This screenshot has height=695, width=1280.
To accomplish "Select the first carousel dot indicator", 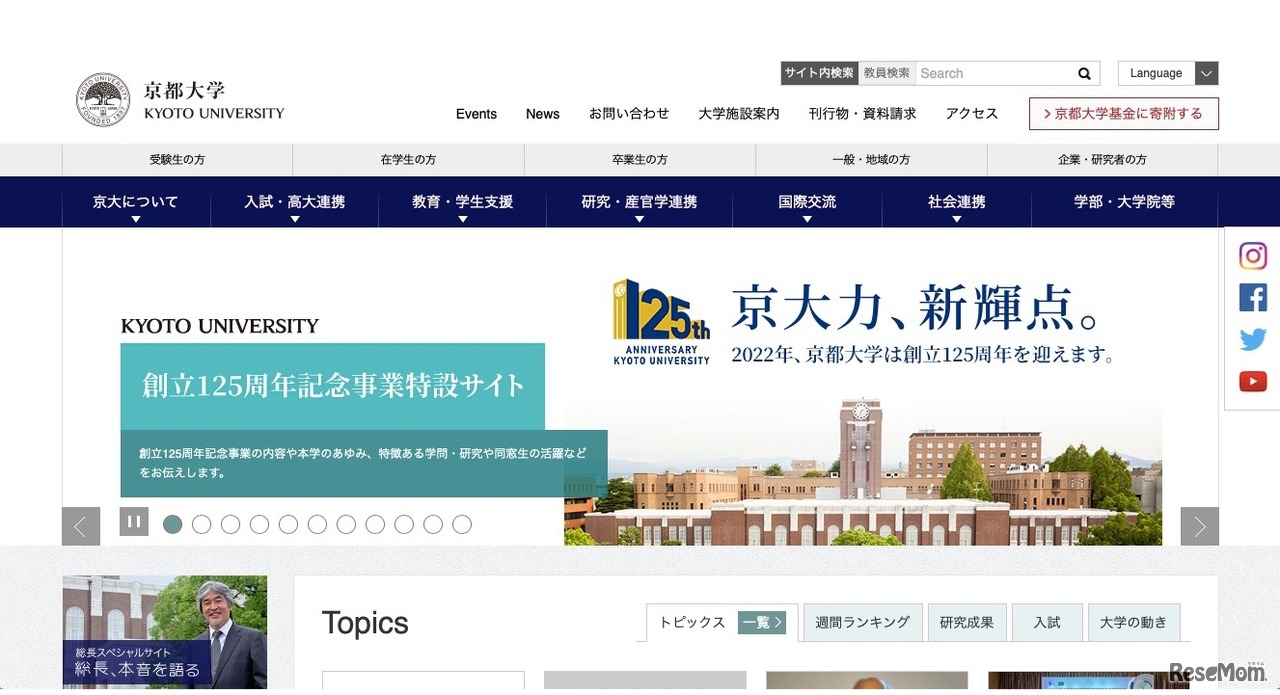I will pos(172,524).
